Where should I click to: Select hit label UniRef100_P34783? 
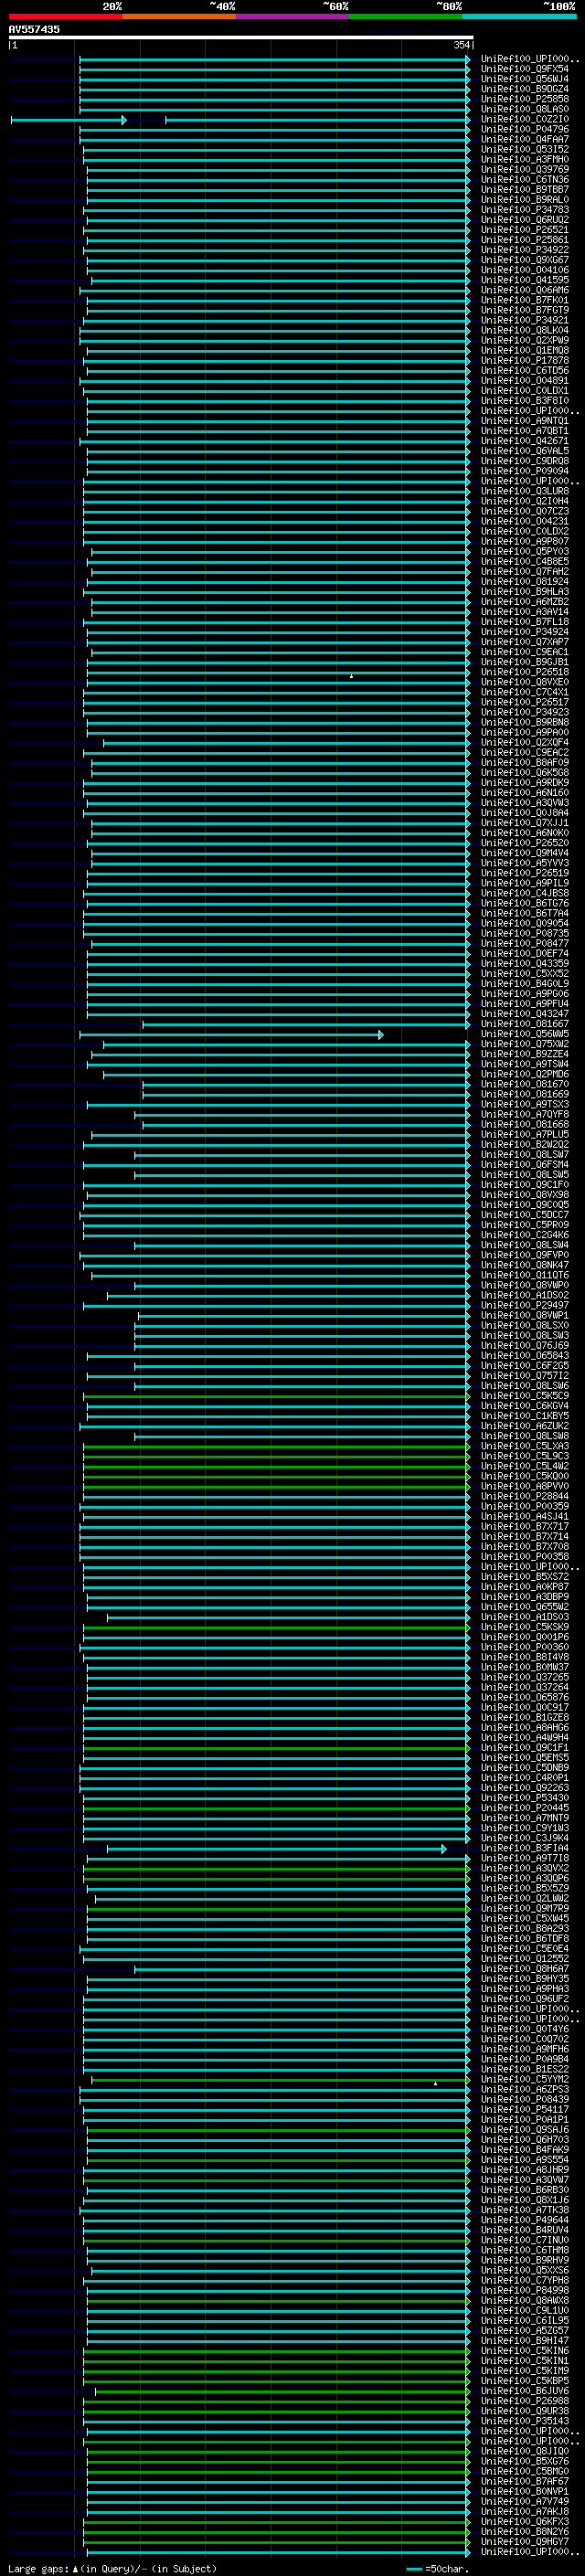(x=525, y=210)
